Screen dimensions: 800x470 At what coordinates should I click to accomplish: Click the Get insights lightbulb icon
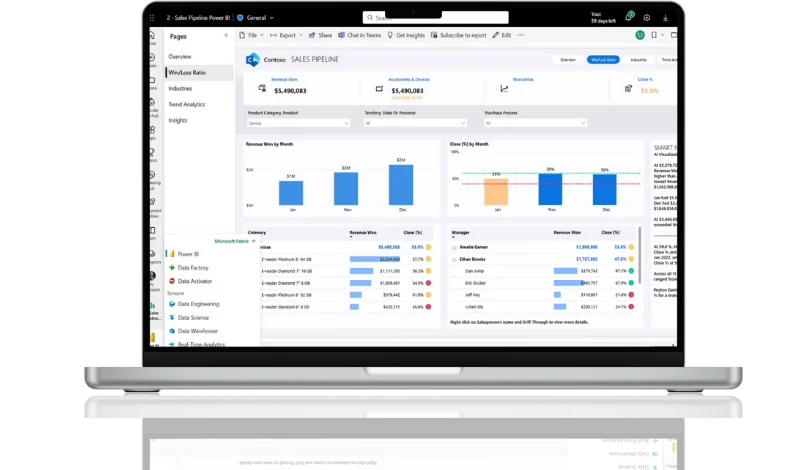(390, 35)
